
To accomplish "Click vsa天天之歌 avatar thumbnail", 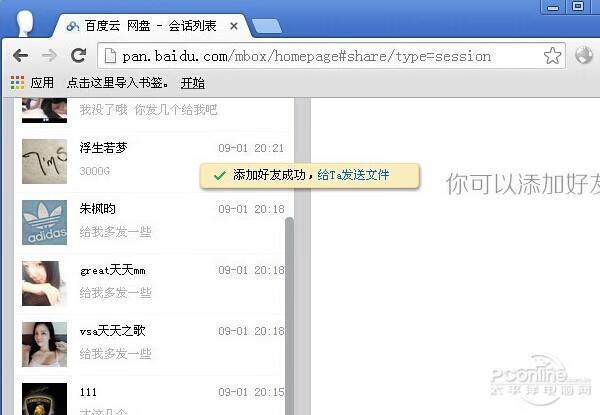I will pyautogui.click(x=44, y=344).
